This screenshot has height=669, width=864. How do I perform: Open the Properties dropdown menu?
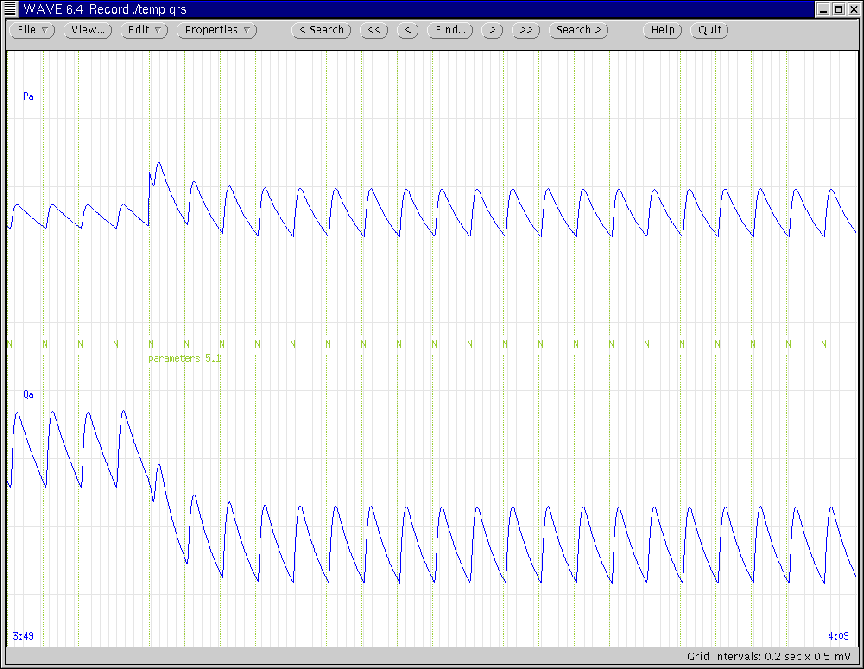[217, 30]
